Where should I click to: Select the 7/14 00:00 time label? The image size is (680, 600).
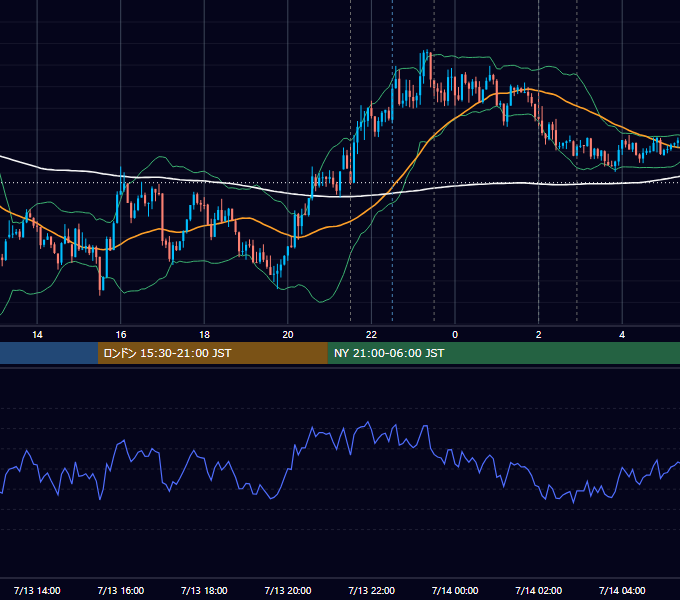pyautogui.click(x=455, y=590)
